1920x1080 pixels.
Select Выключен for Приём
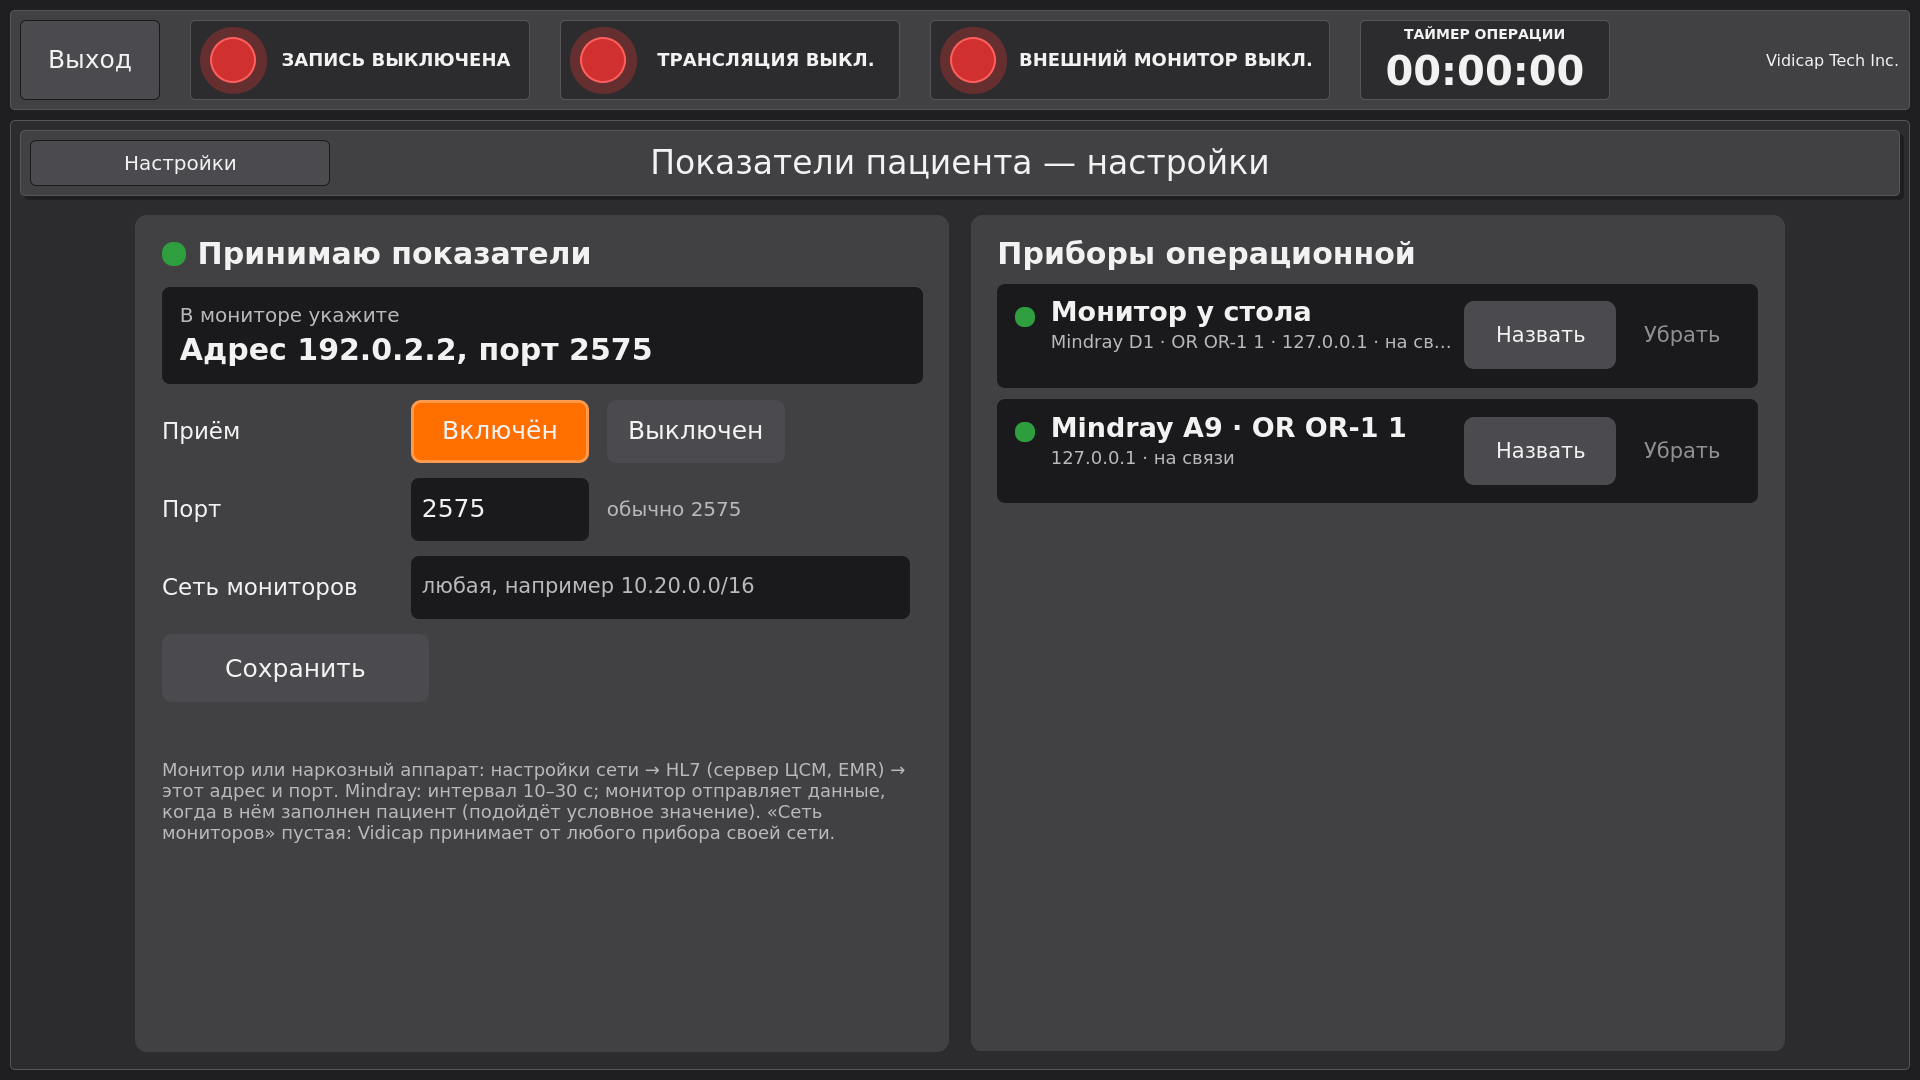(x=696, y=431)
